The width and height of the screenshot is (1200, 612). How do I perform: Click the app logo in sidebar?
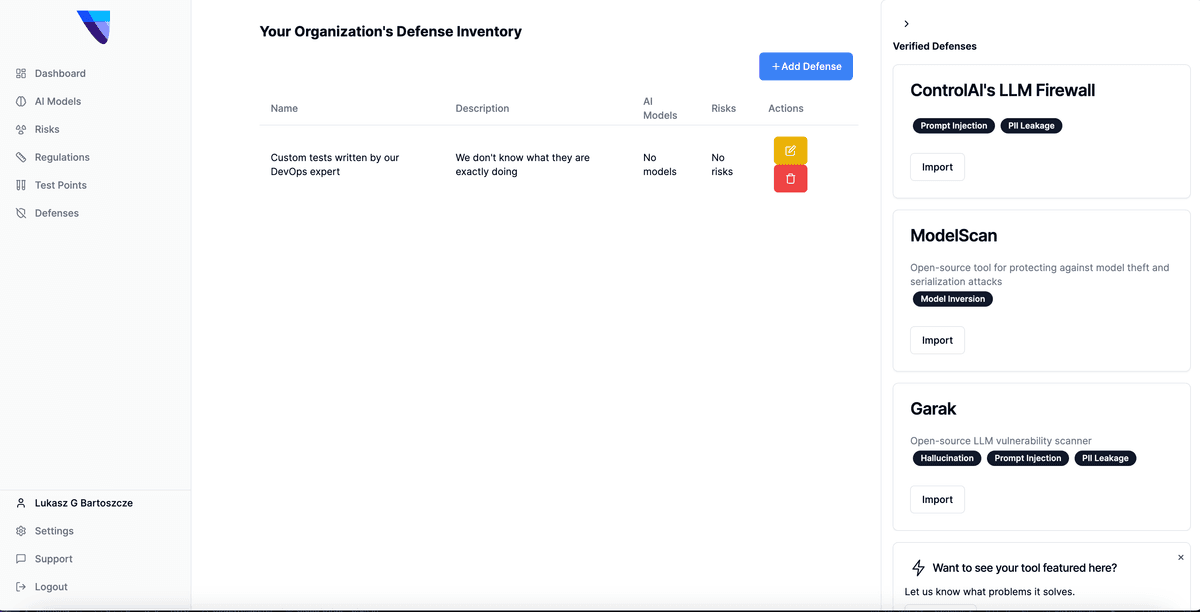tap(94, 27)
